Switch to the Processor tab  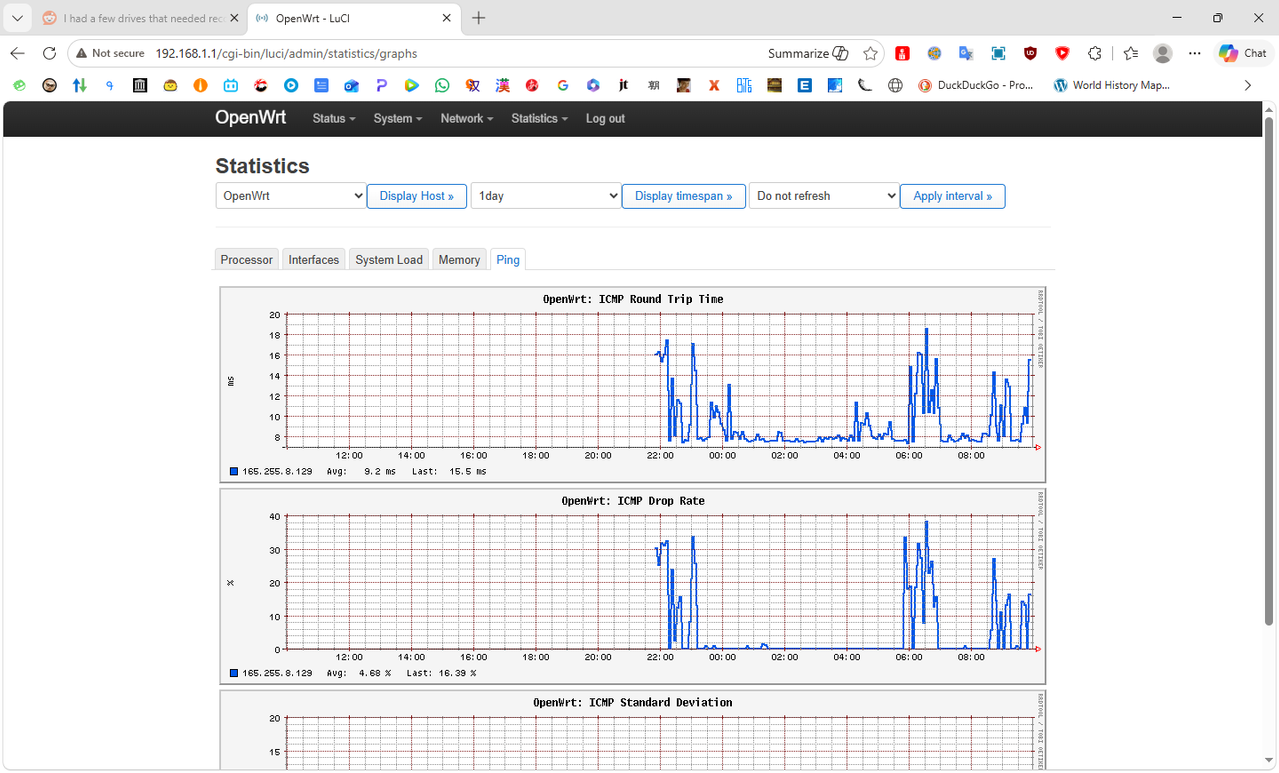pos(247,259)
